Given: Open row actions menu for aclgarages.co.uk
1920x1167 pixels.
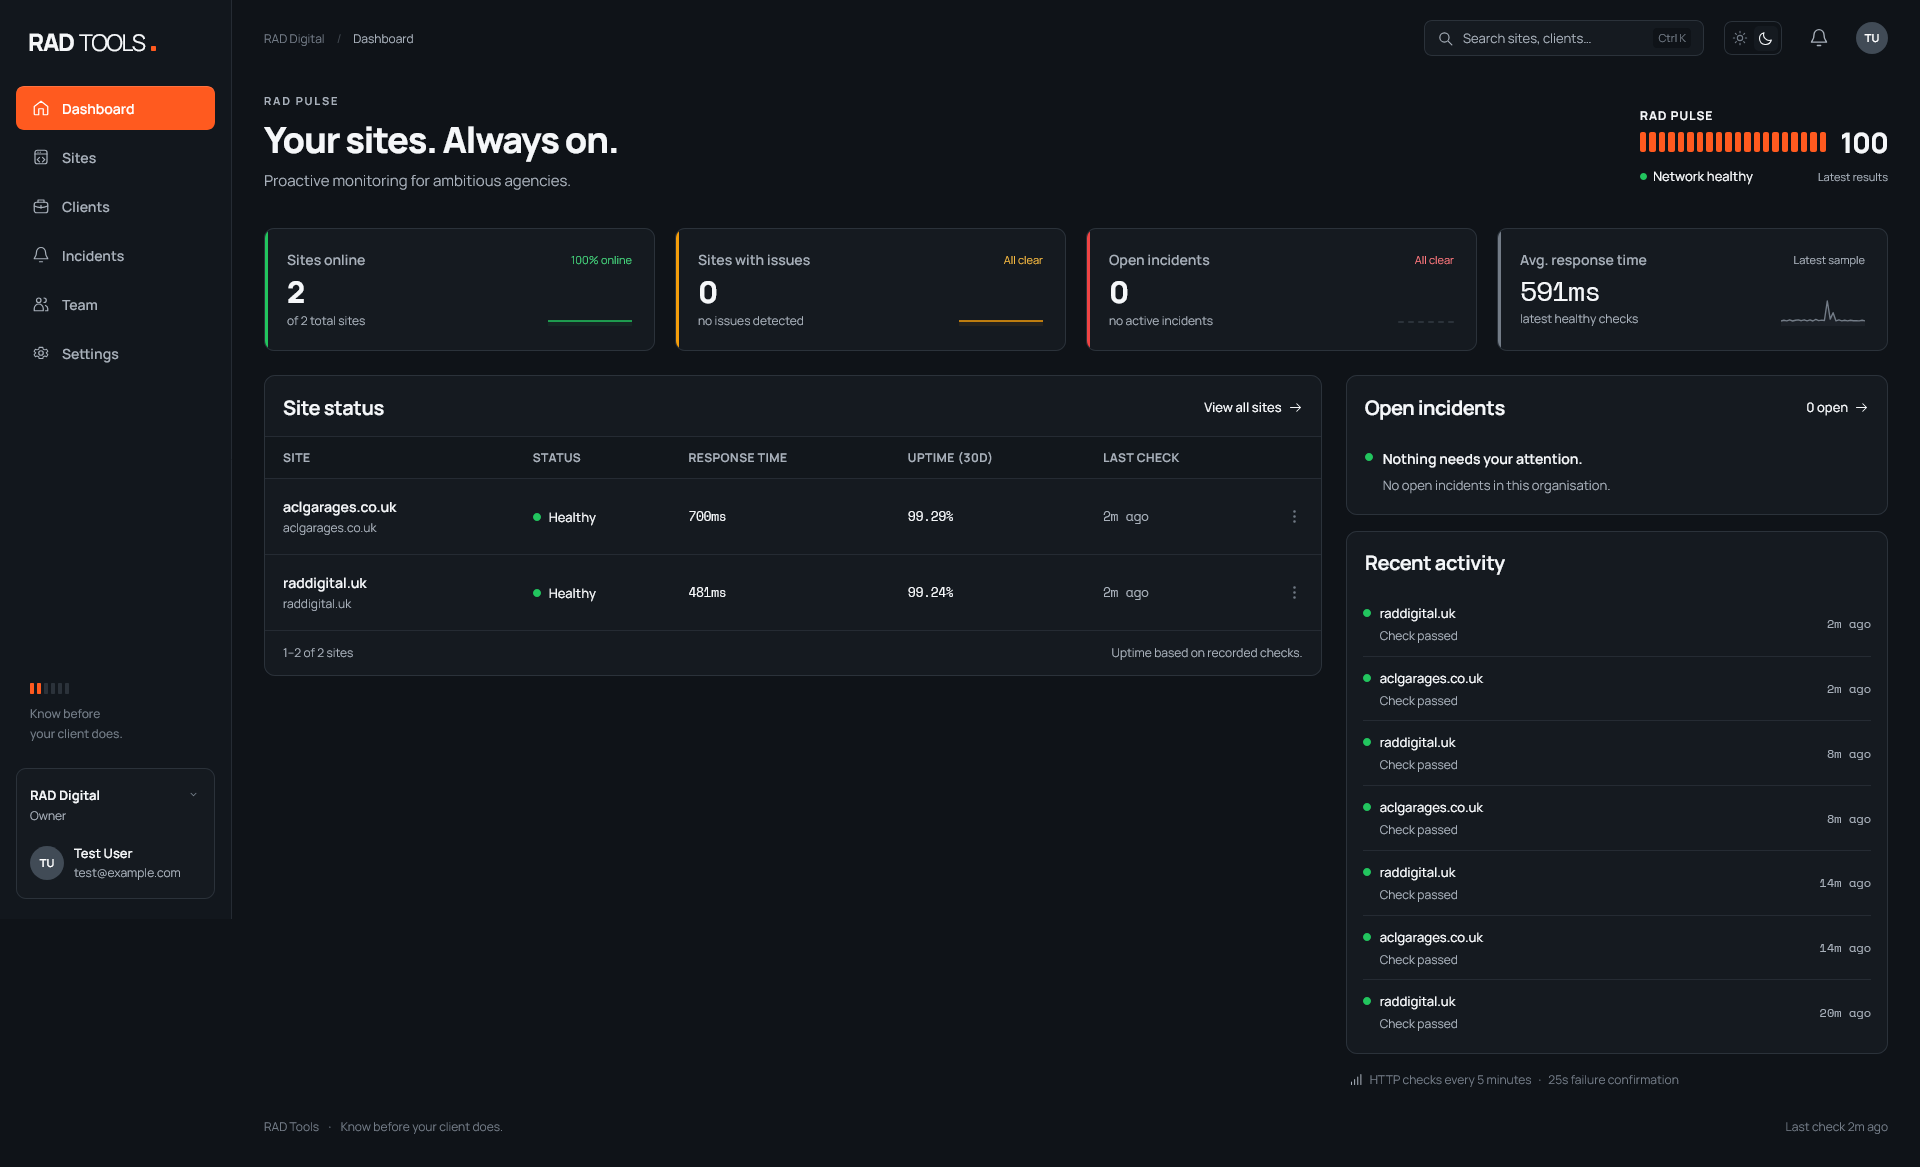Looking at the screenshot, I should pyautogui.click(x=1294, y=517).
